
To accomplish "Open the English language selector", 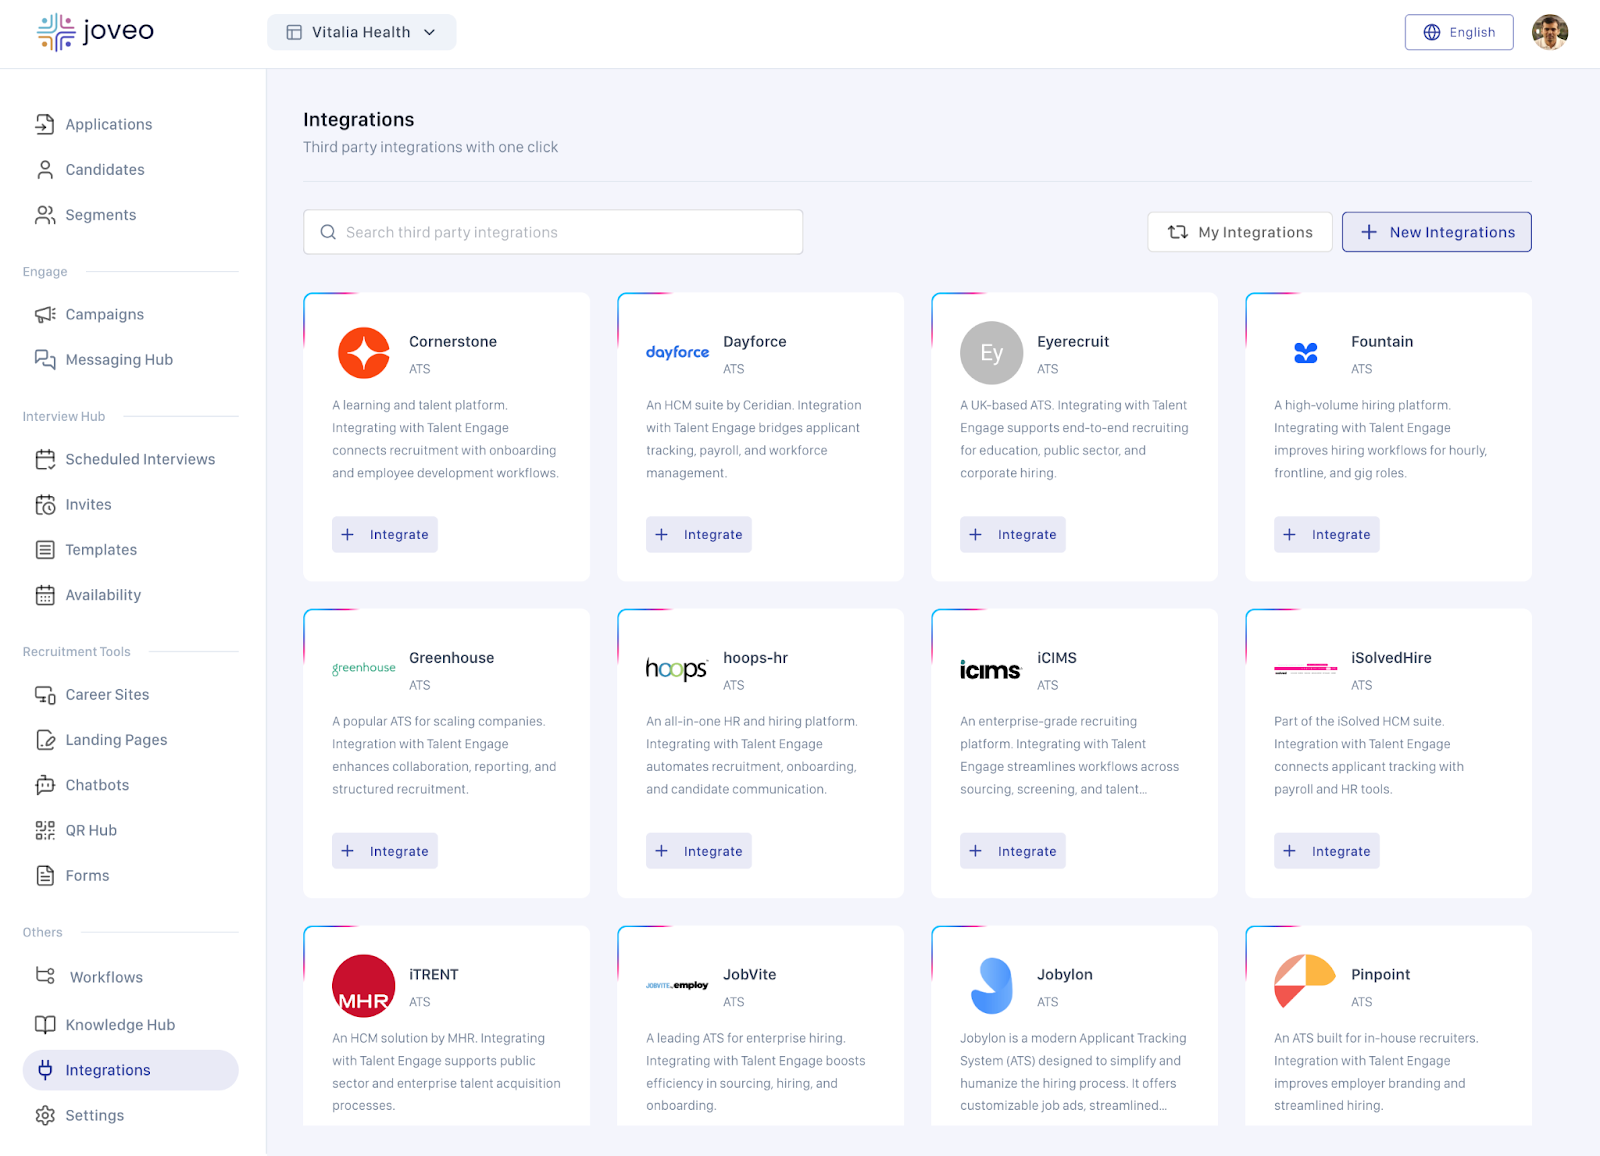I will 1458,32.
